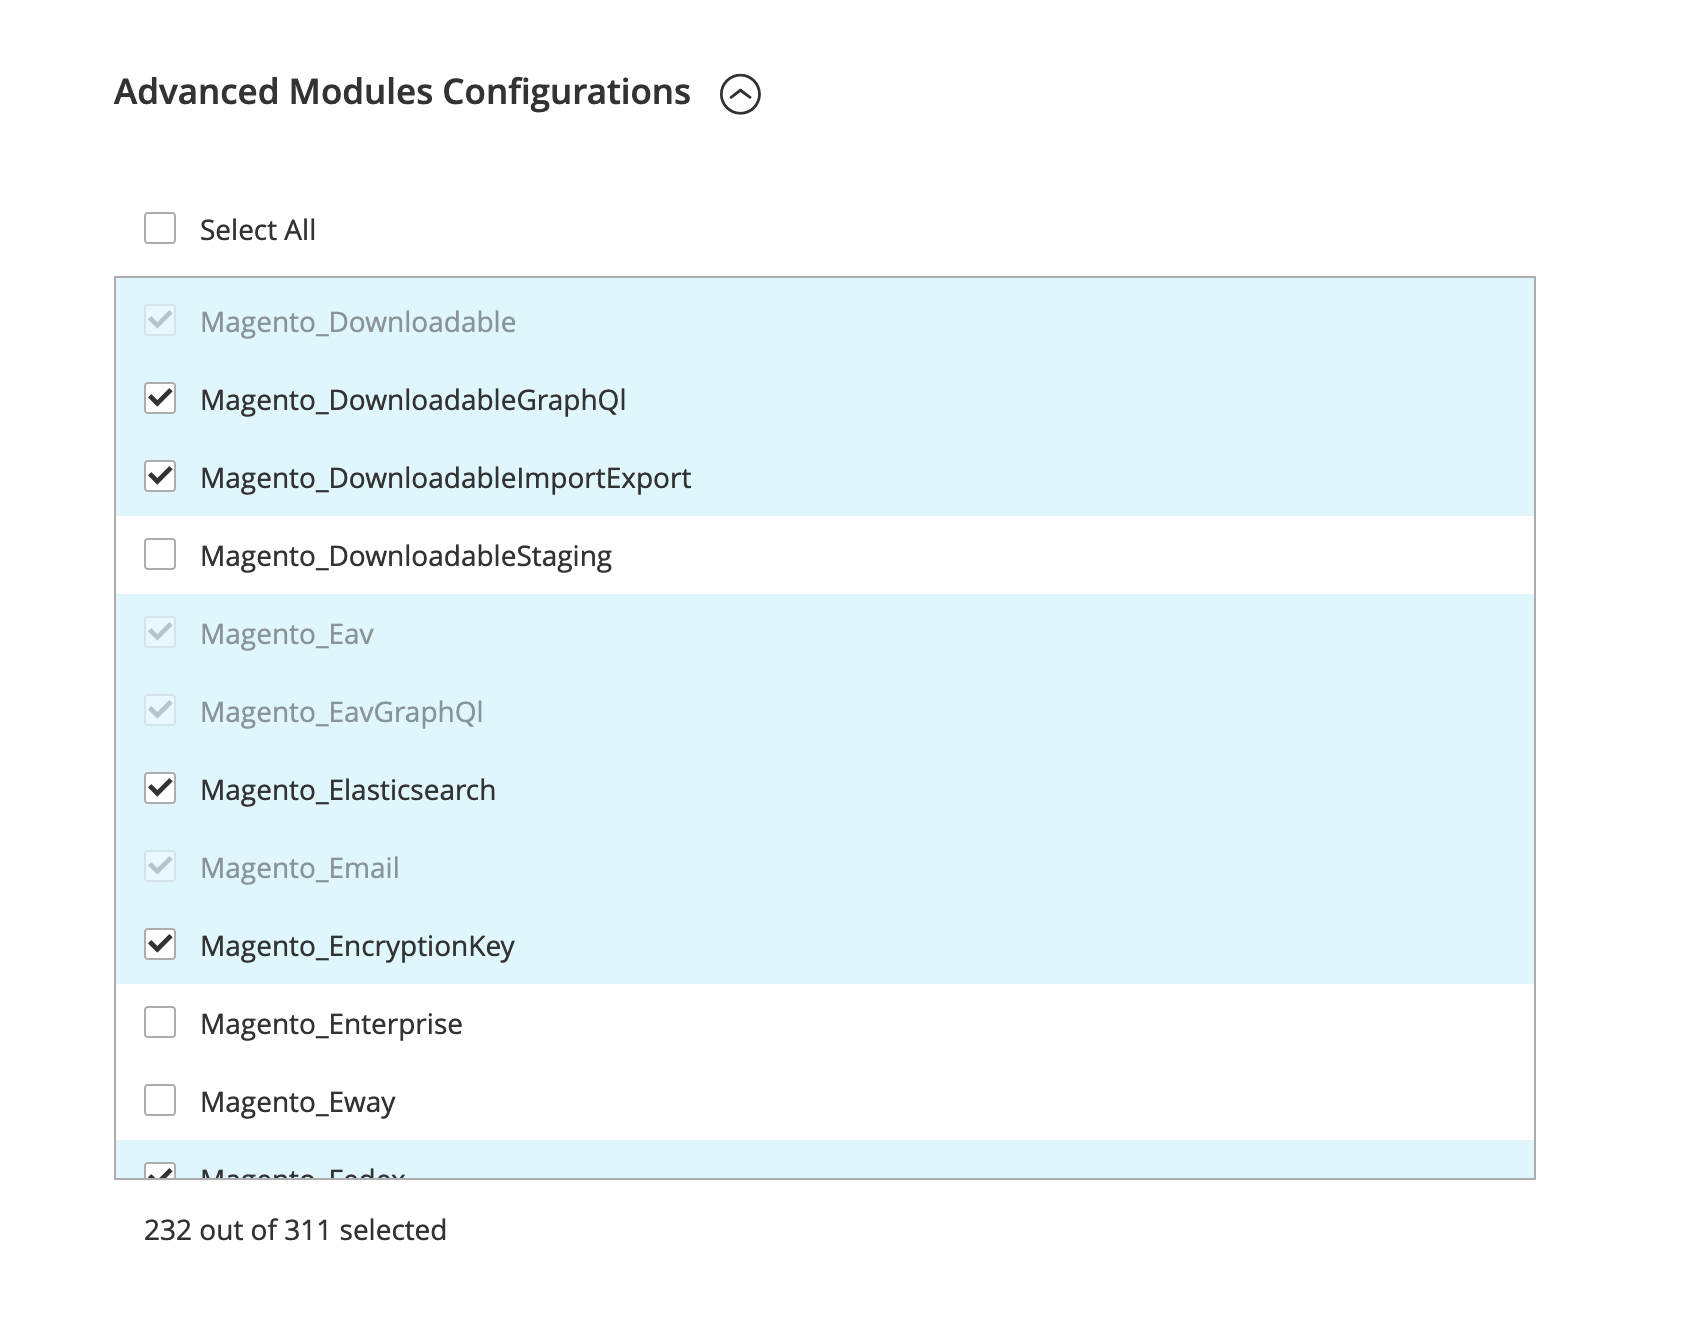Image resolution: width=1682 pixels, height=1330 pixels.
Task: Enable the Magento_DownloadableStaging checkbox
Action: tap(160, 554)
